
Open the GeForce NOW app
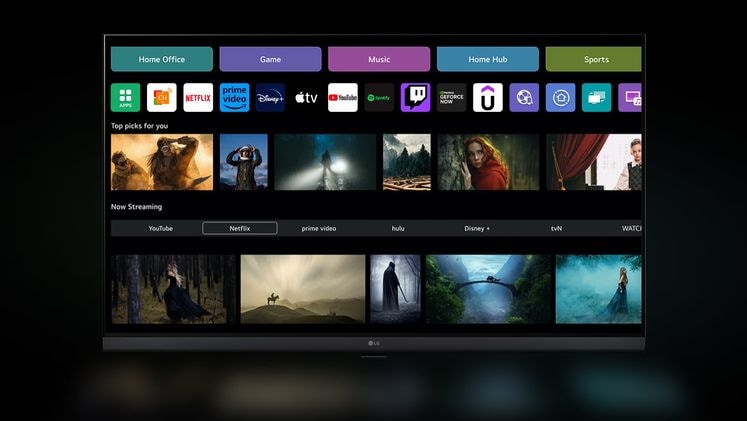[x=451, y=97]
